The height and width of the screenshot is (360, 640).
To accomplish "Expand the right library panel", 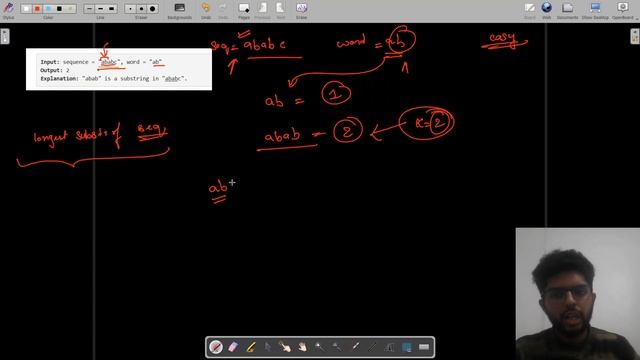I will 635,36.
